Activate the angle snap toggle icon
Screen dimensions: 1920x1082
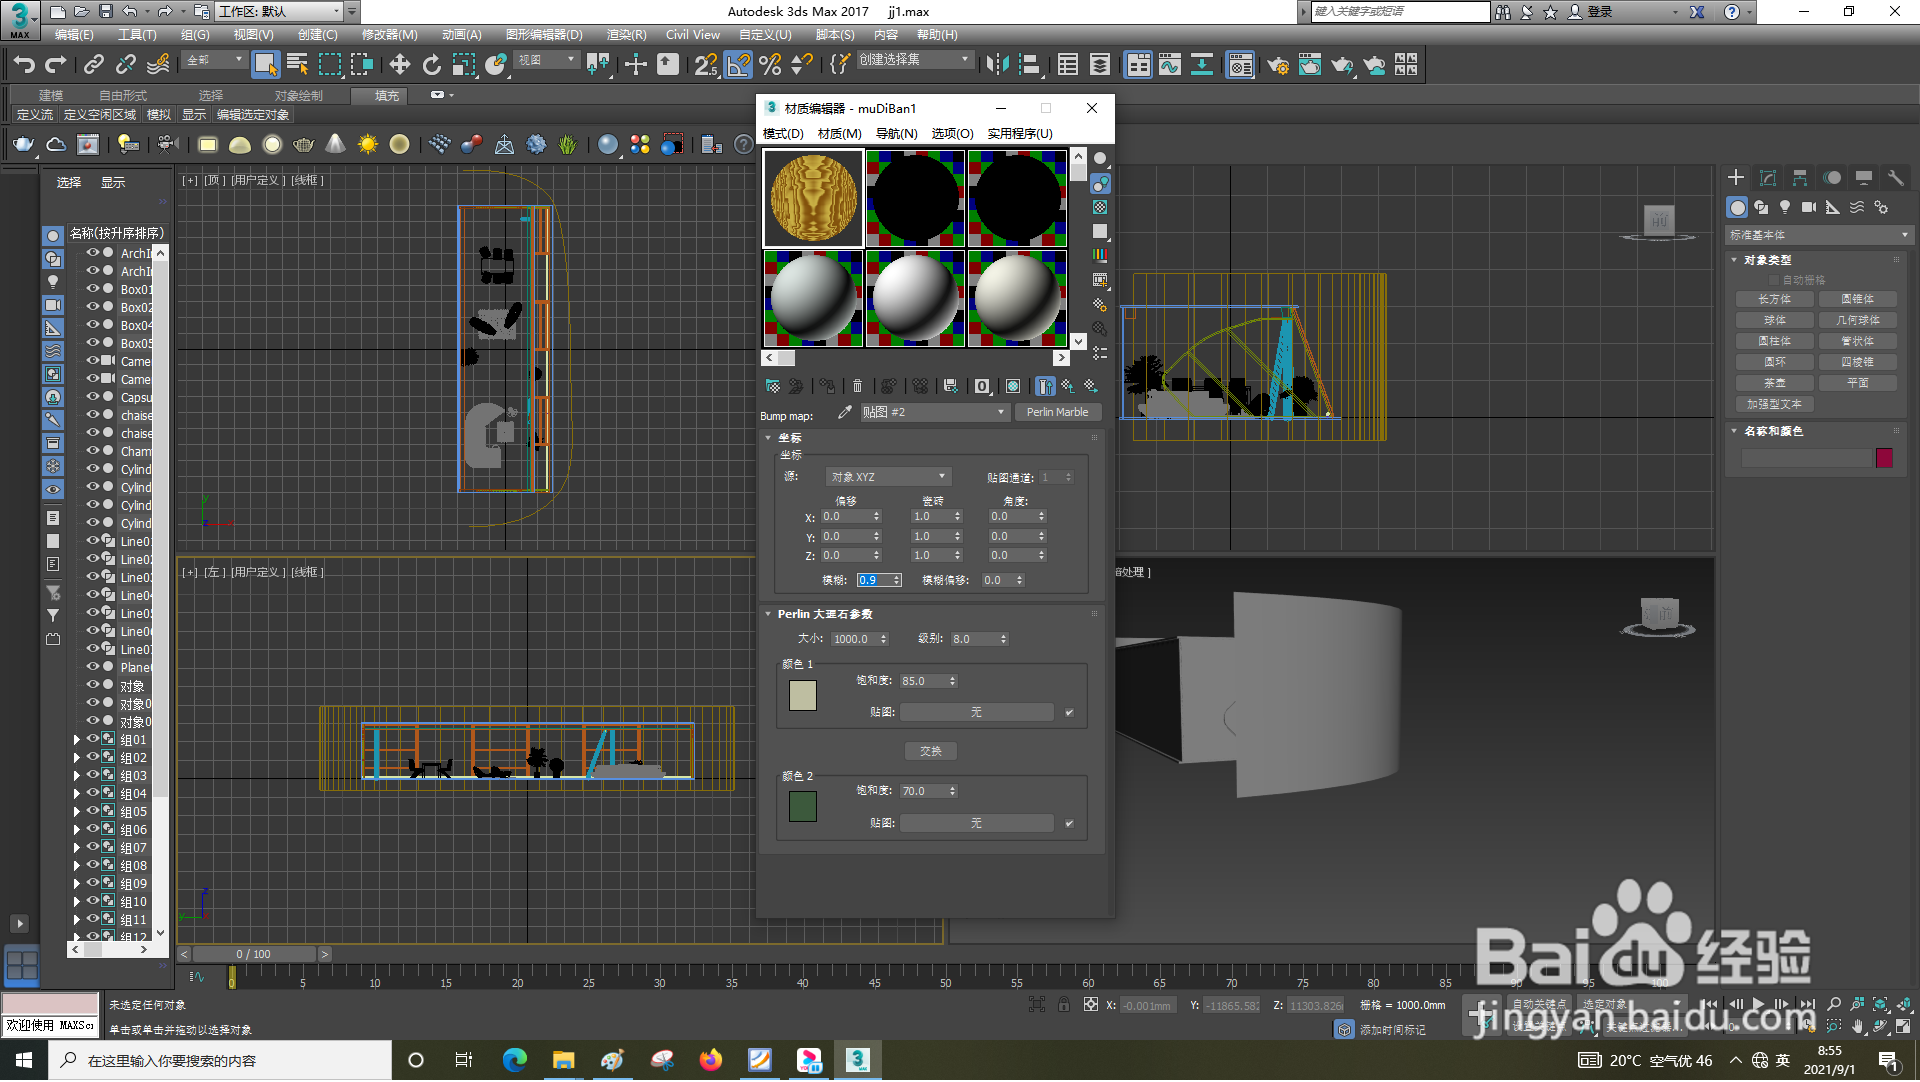pos(737,65)
